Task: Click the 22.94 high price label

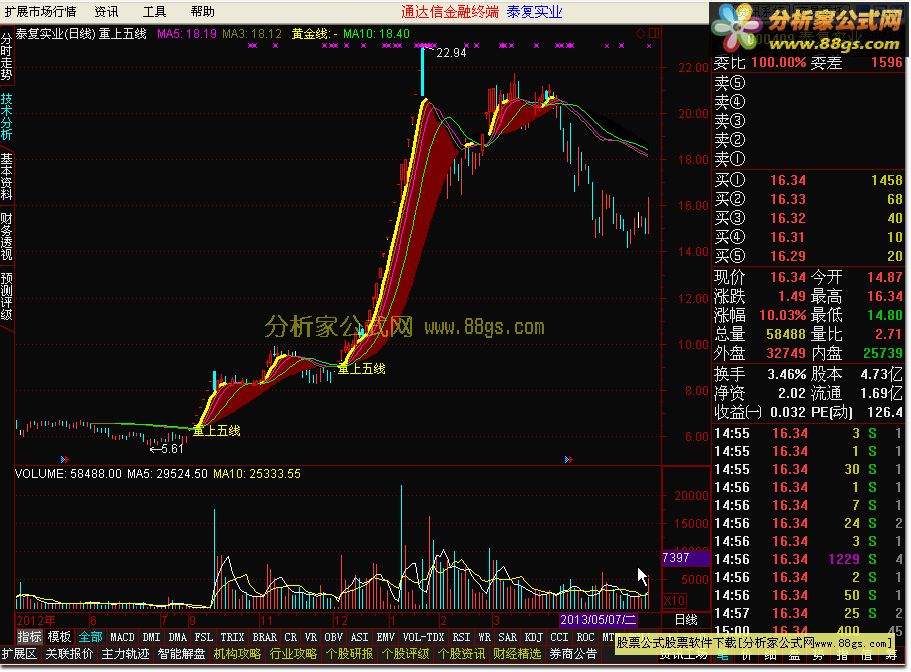Action: click(451, 53)
